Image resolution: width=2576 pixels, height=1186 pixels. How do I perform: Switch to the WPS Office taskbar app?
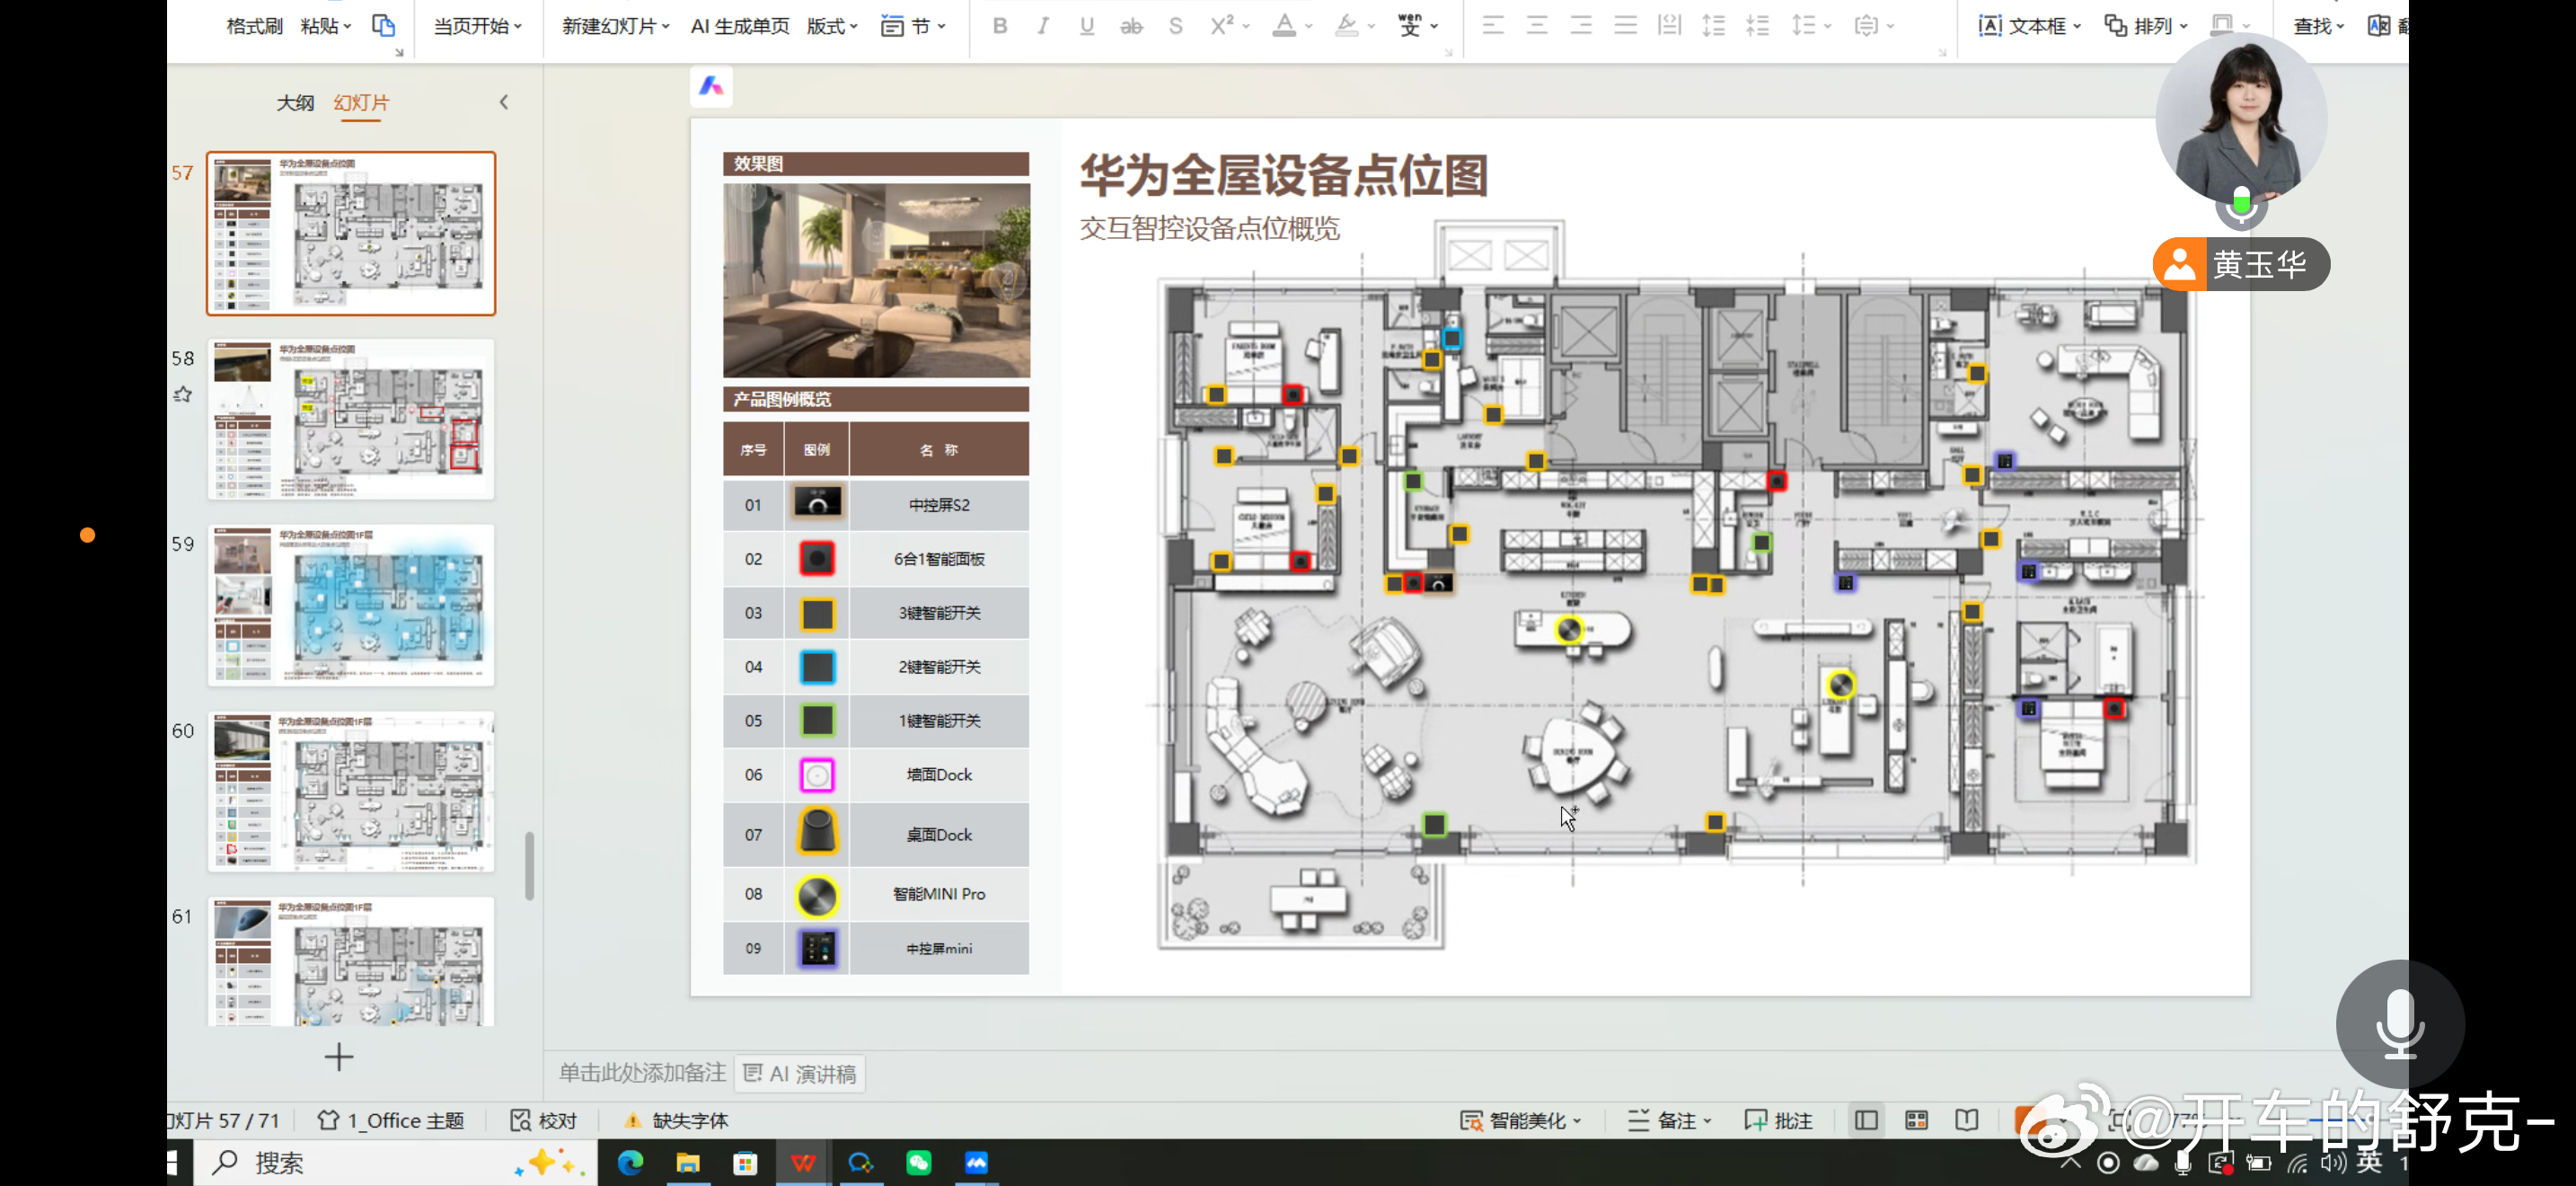[803, 1163]
